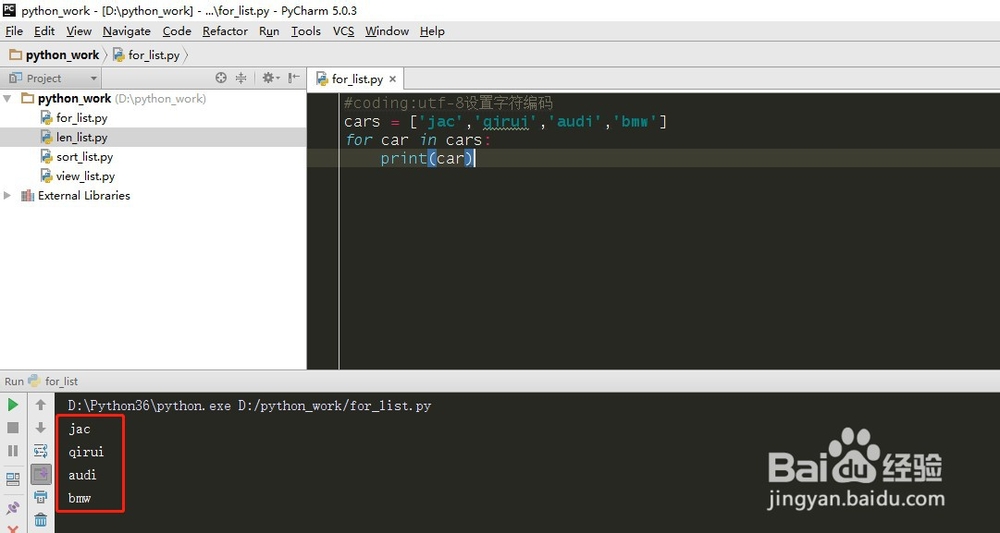This screenshot has width=1000, height=533.
Task: Clear console output with trash can icon
Action: (41, 520)
